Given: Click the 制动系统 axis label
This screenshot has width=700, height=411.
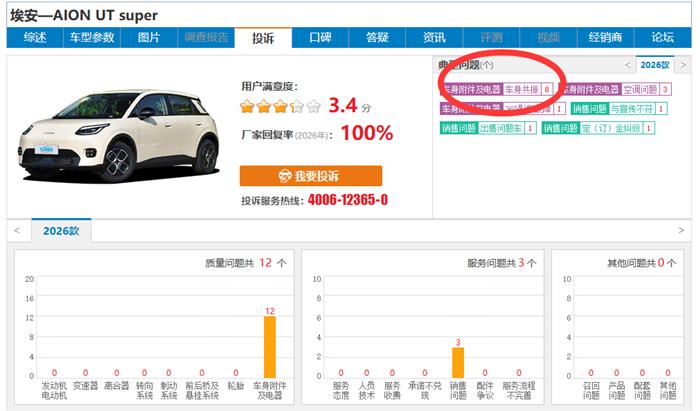Looking at the screenshot, I should tap(169, 390).
